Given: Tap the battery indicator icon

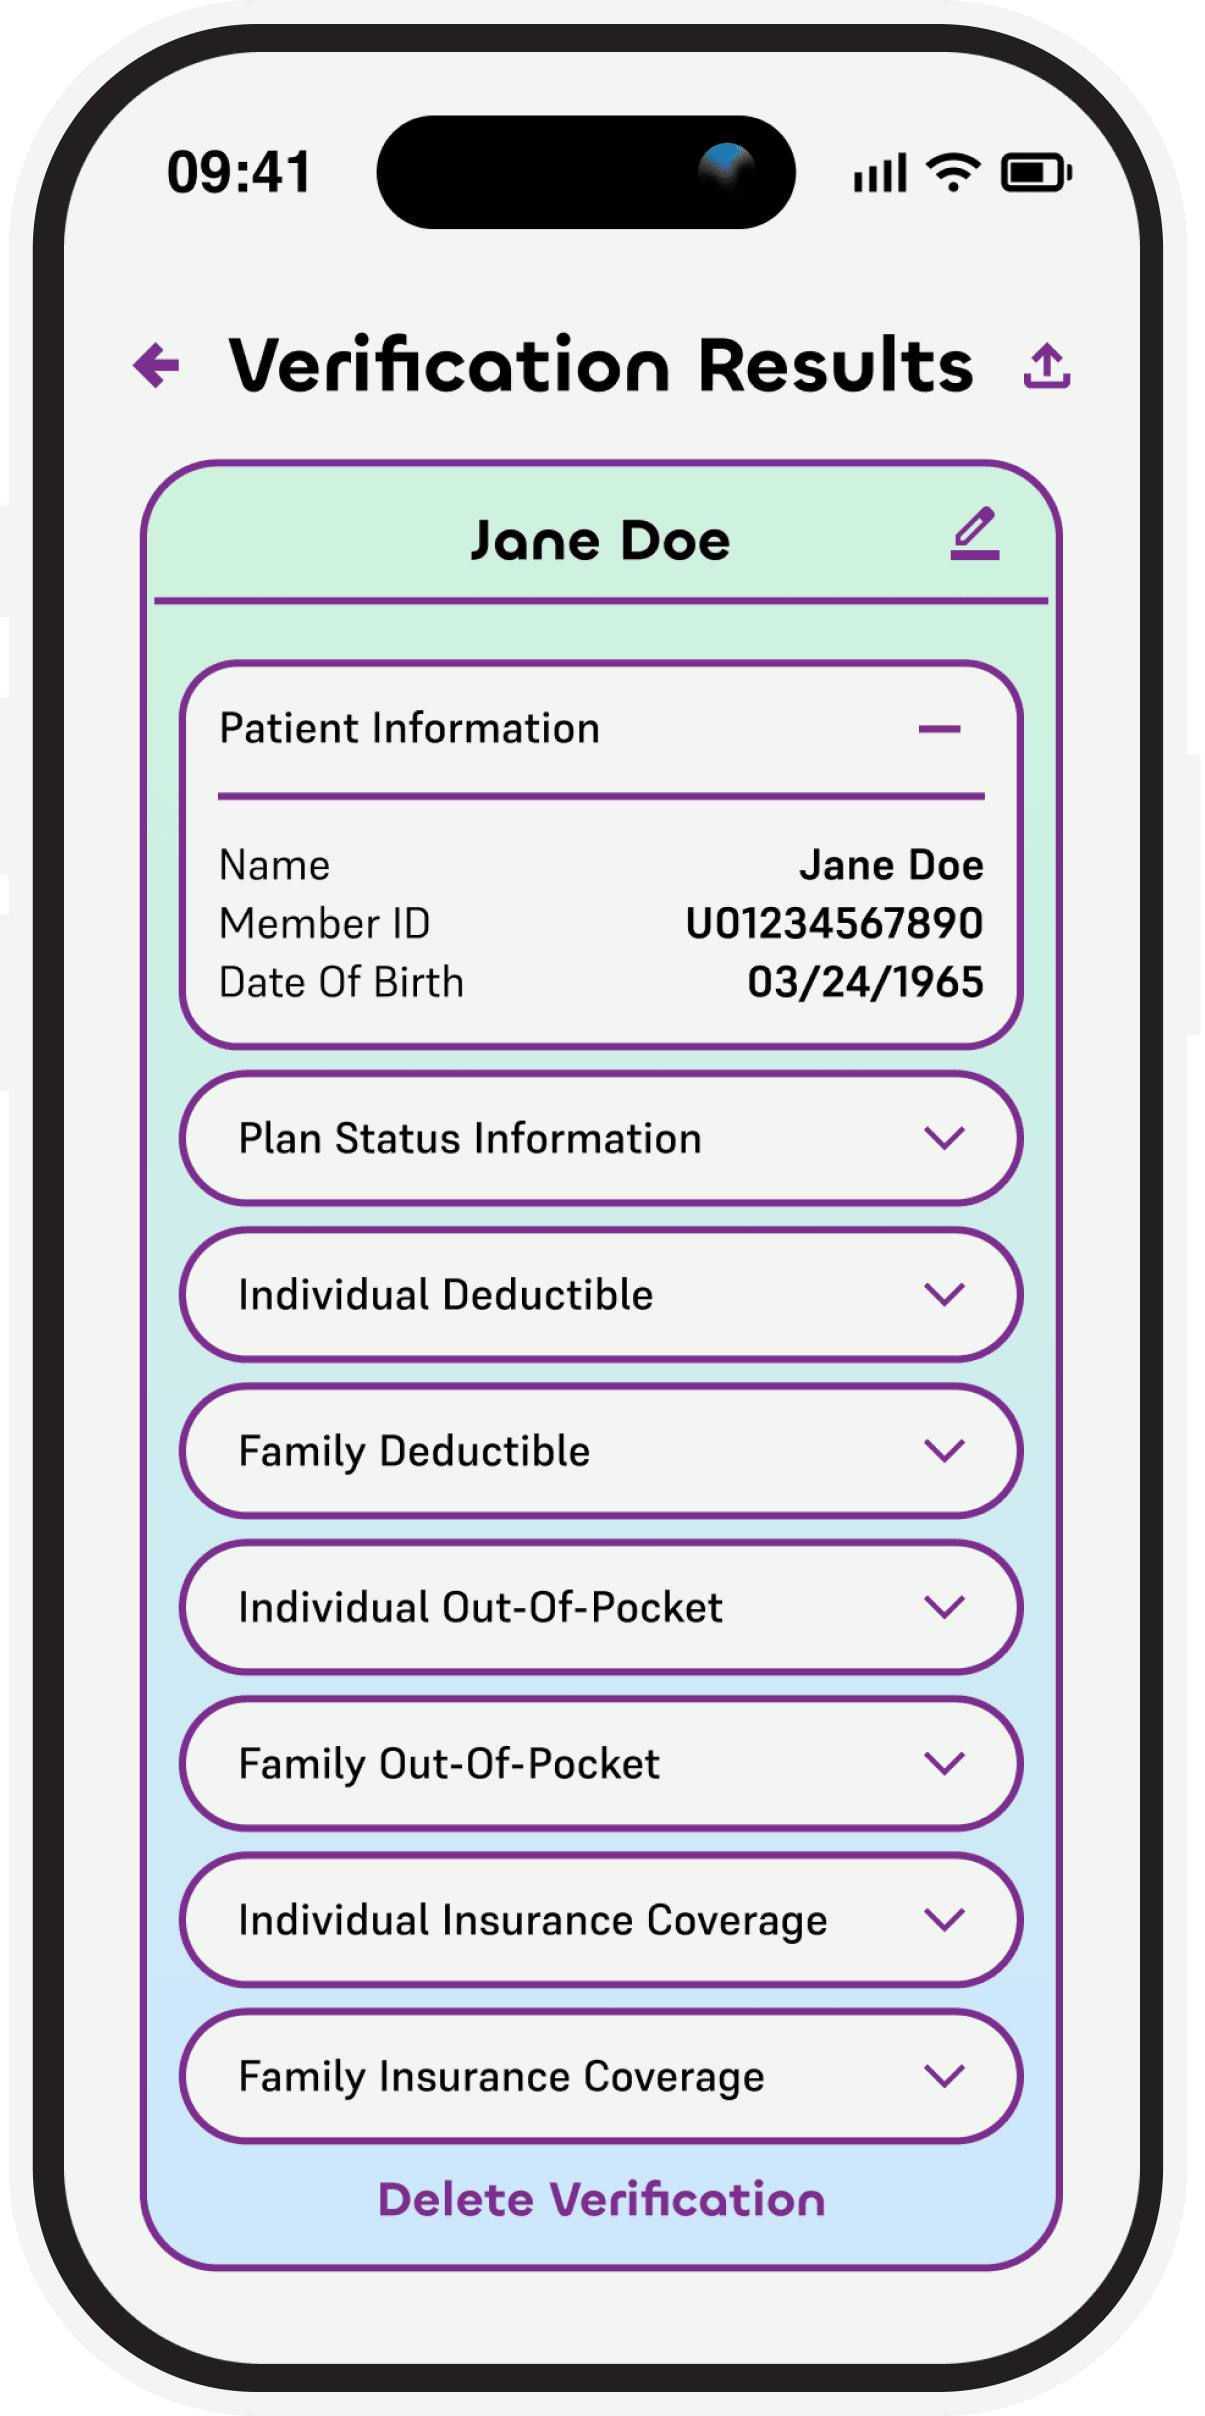Looking at the screenshot, I should [1037, 172].
